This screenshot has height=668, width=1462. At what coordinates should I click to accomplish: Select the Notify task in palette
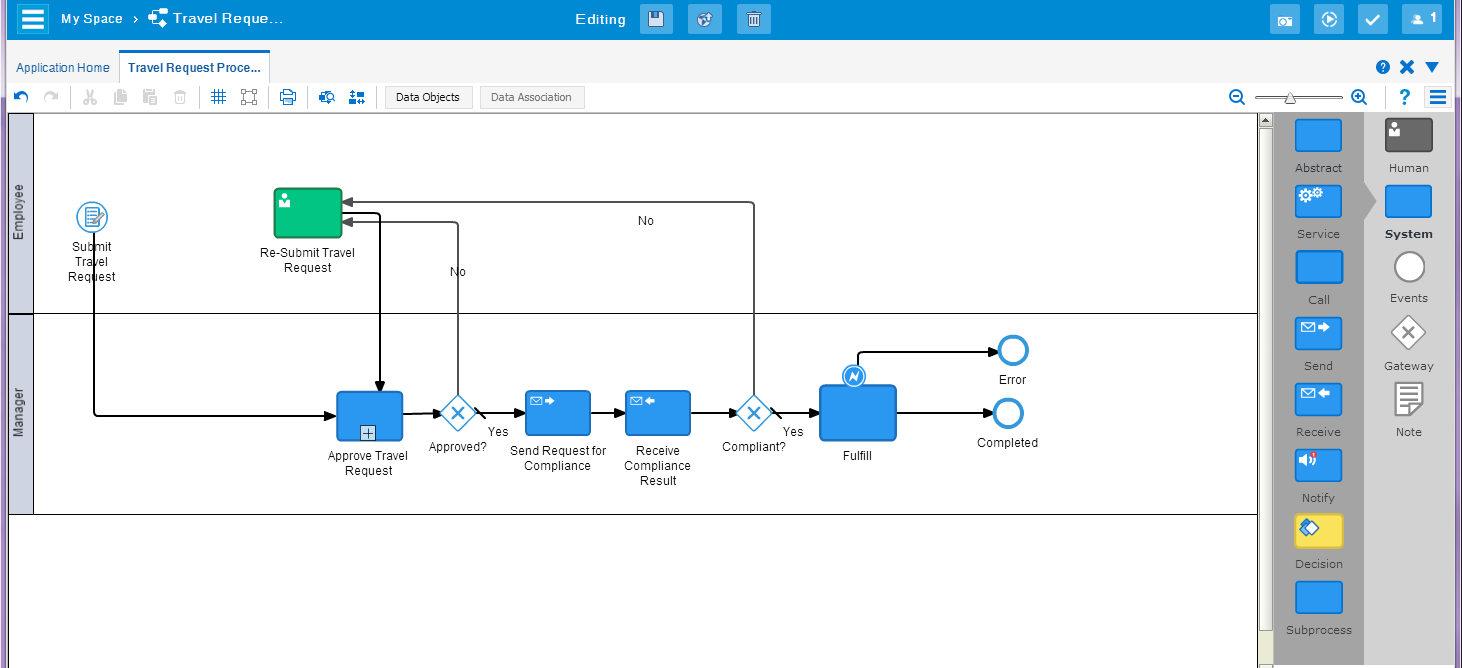(x=1318, y=465)
